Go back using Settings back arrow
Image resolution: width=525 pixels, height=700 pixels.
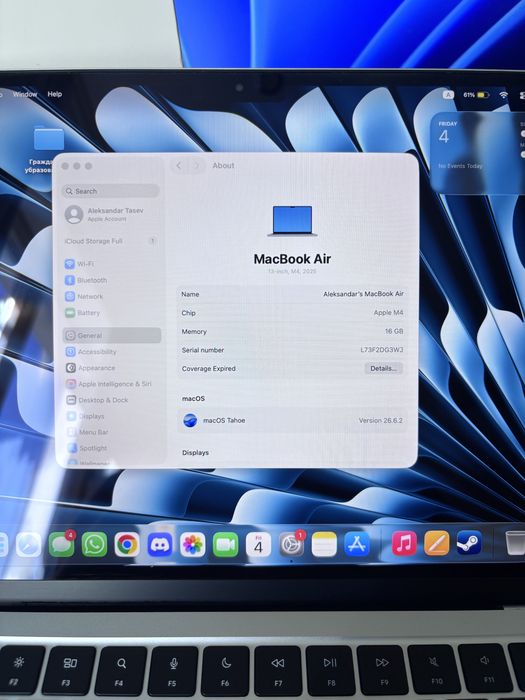click(x=179, y=166)
